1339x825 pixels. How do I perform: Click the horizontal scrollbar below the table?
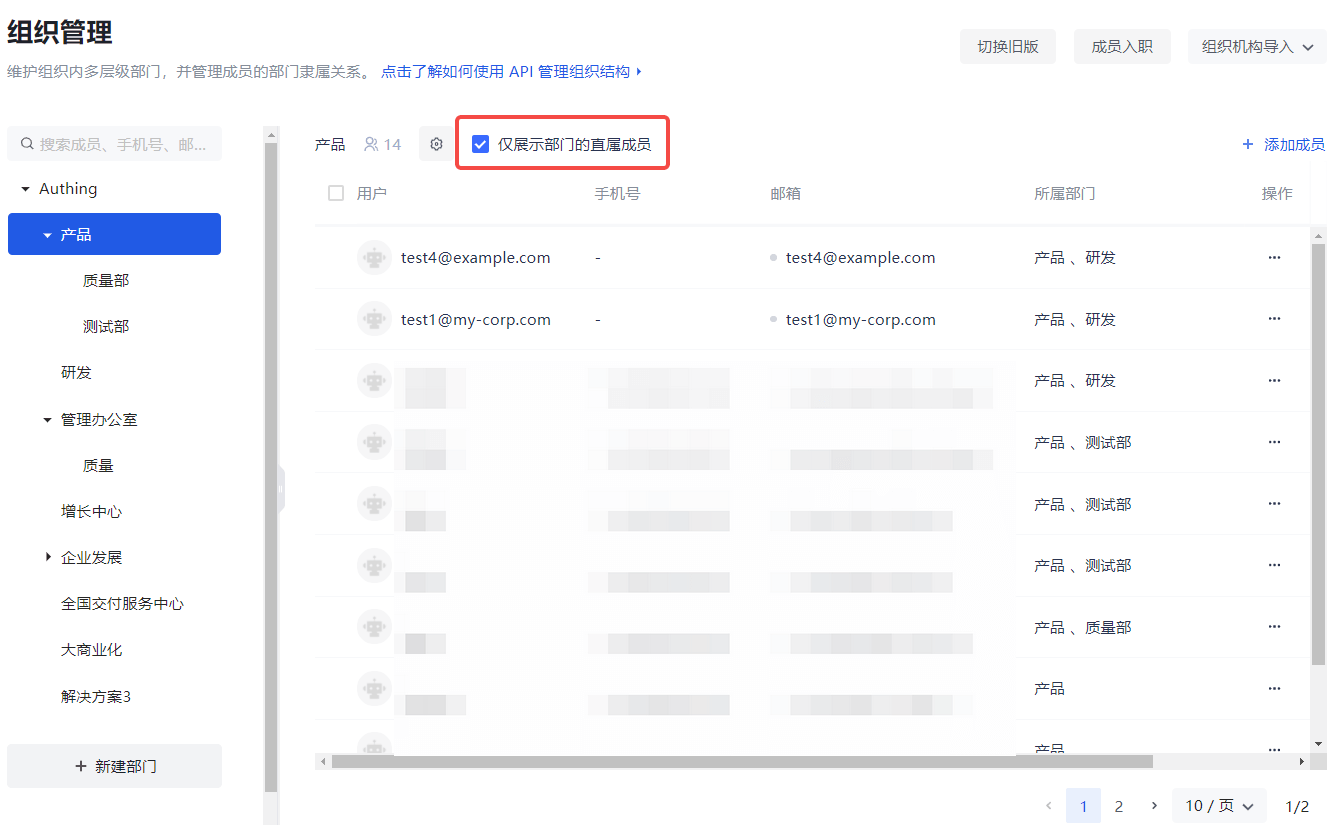[x=740, y=762]
